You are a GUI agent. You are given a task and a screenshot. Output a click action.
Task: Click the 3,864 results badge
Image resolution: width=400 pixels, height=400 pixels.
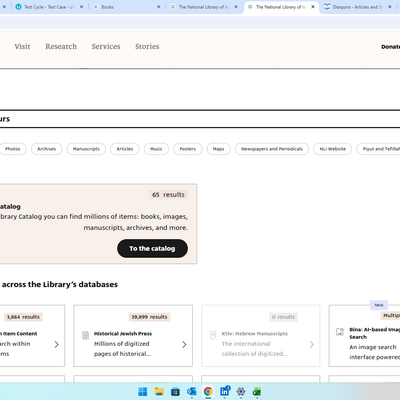[x=23, y=317]
